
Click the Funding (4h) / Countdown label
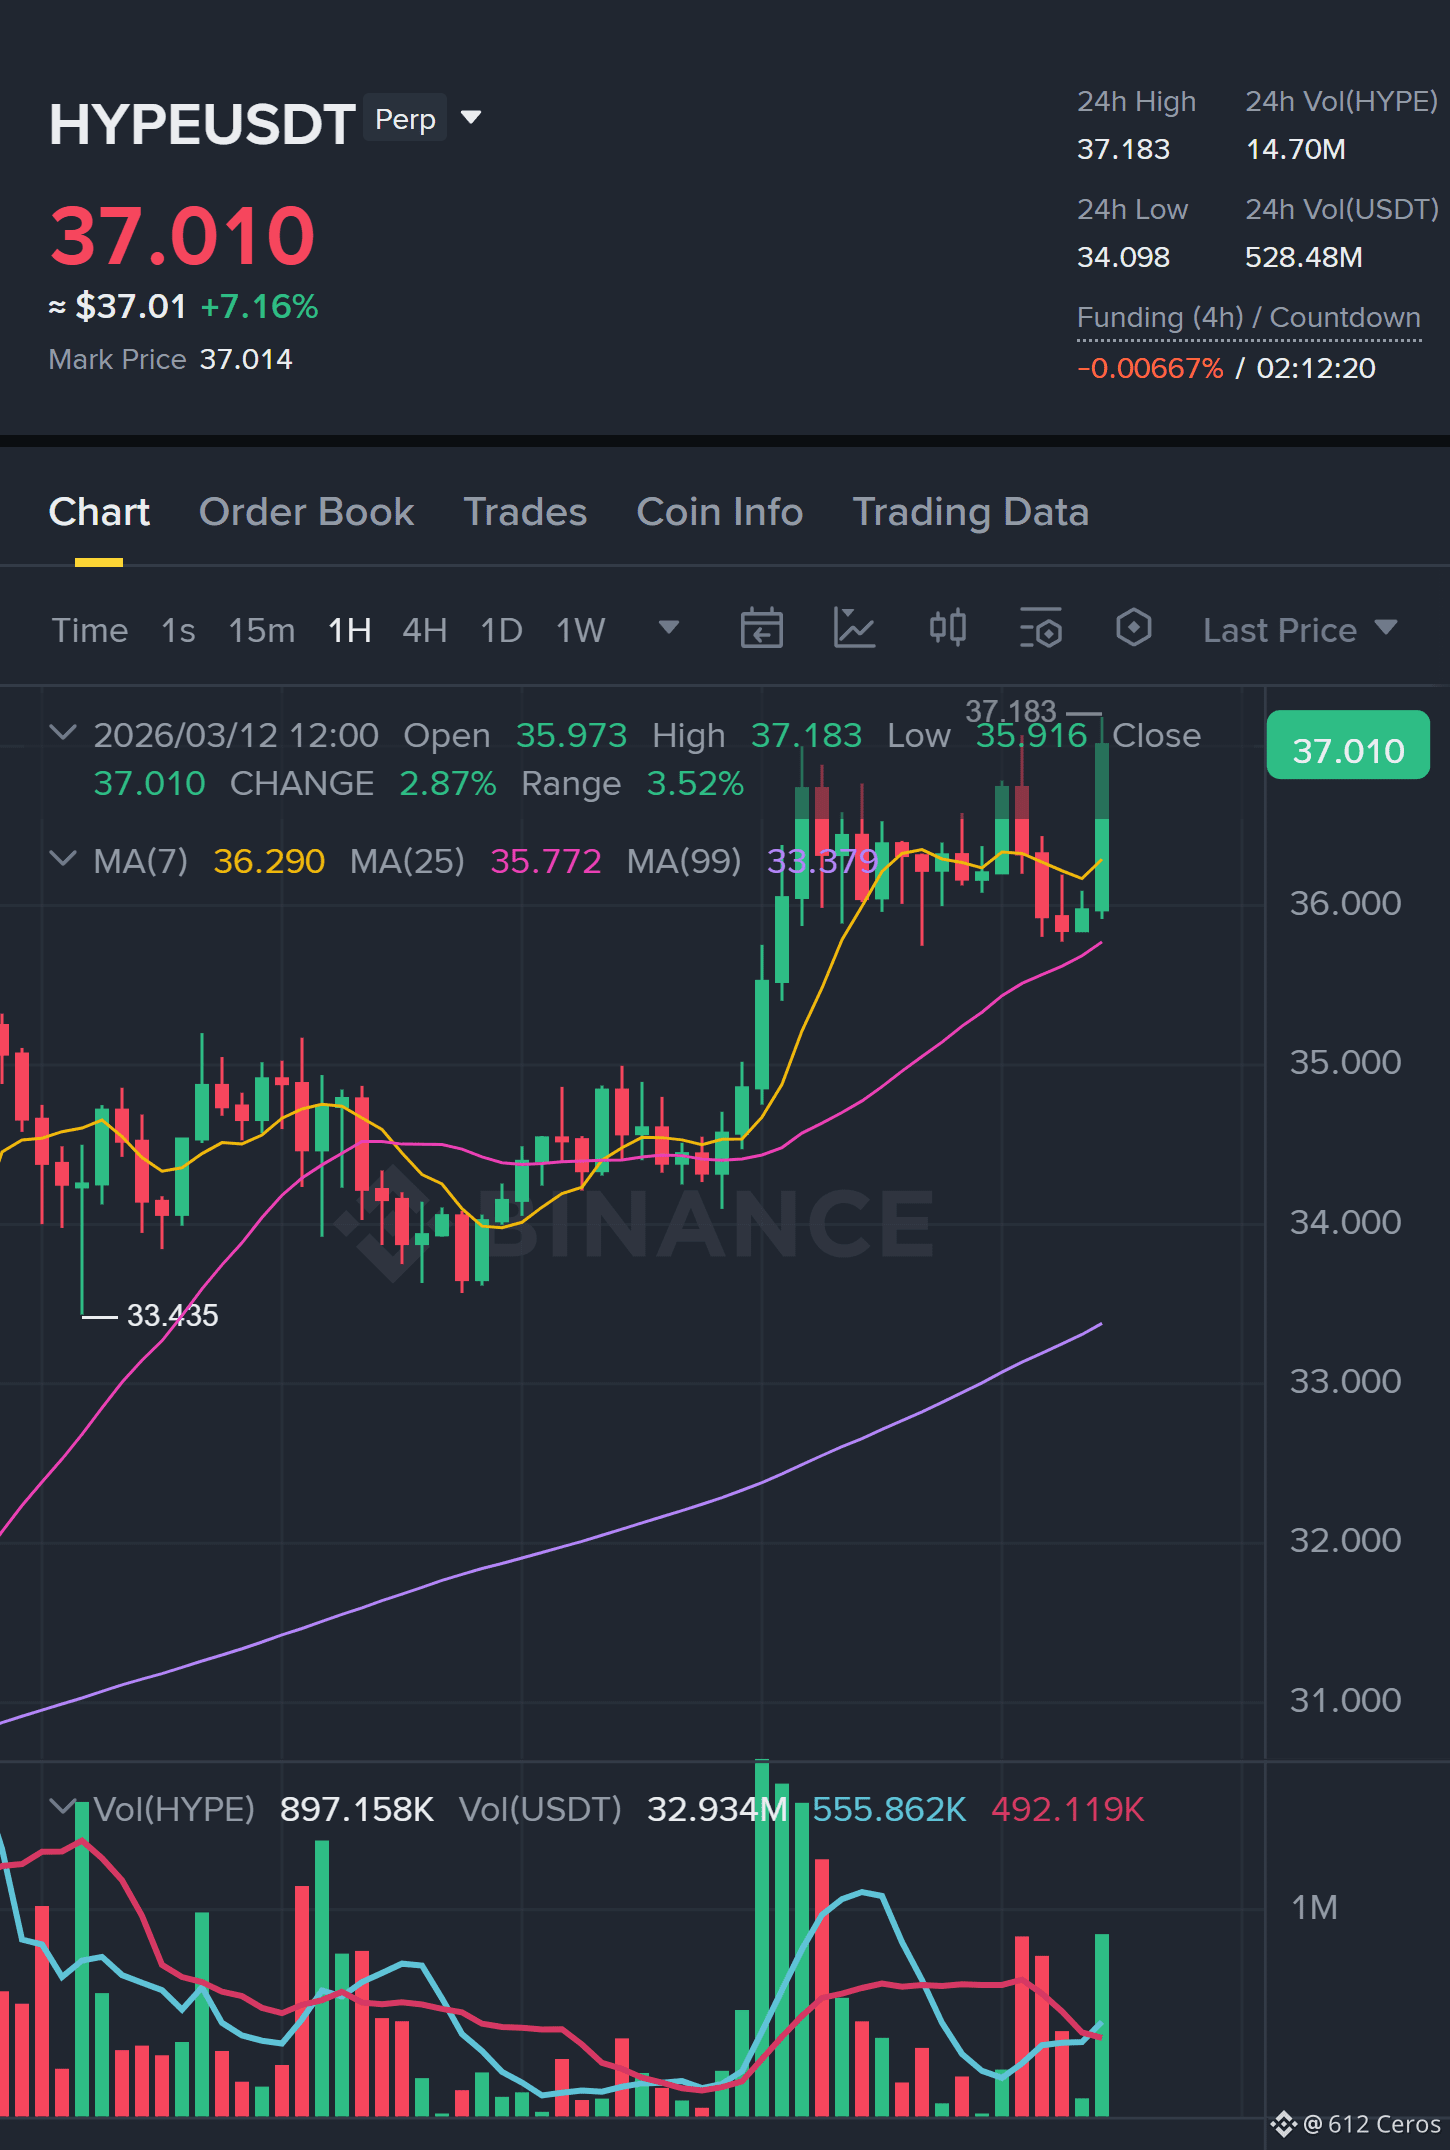tap(1248, 318)
